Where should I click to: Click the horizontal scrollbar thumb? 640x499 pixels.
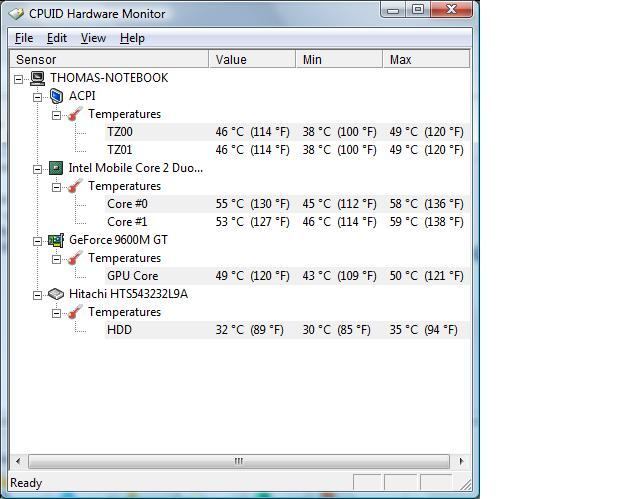[239, 461]
